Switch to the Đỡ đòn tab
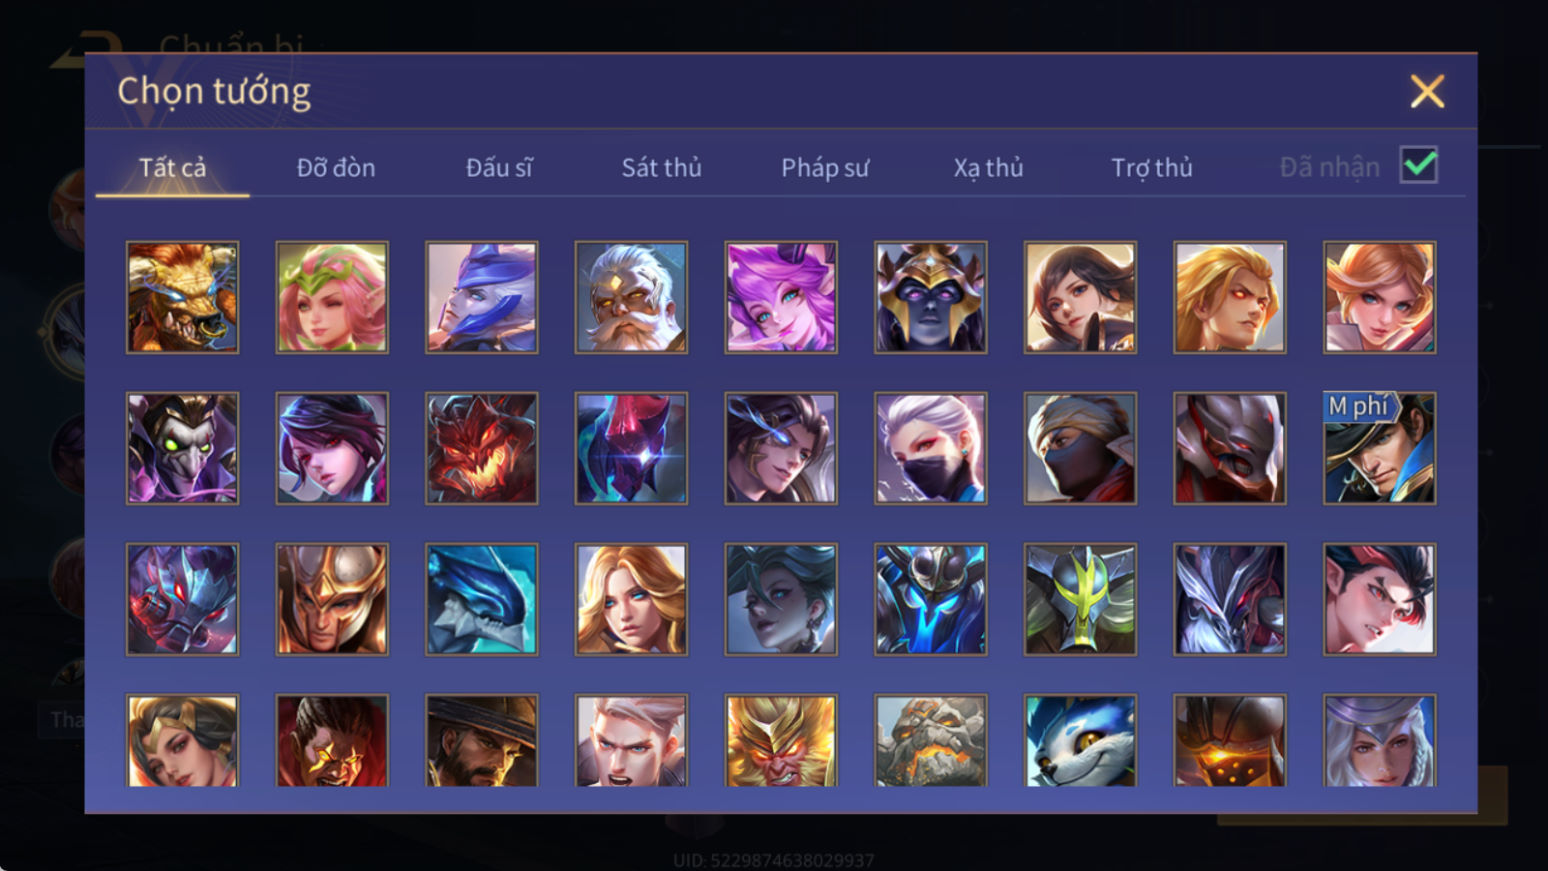 (336, 167)
